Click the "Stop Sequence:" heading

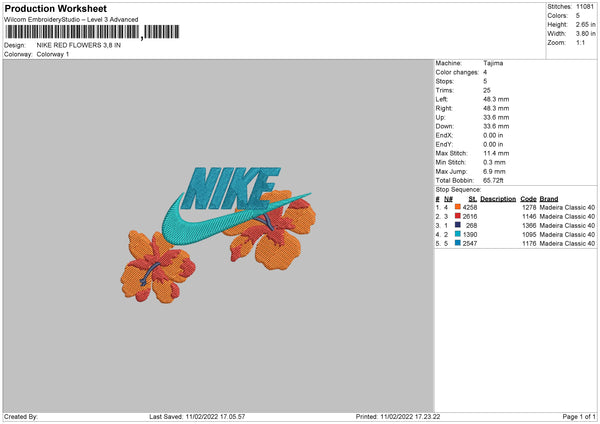(x=458, y=190)
